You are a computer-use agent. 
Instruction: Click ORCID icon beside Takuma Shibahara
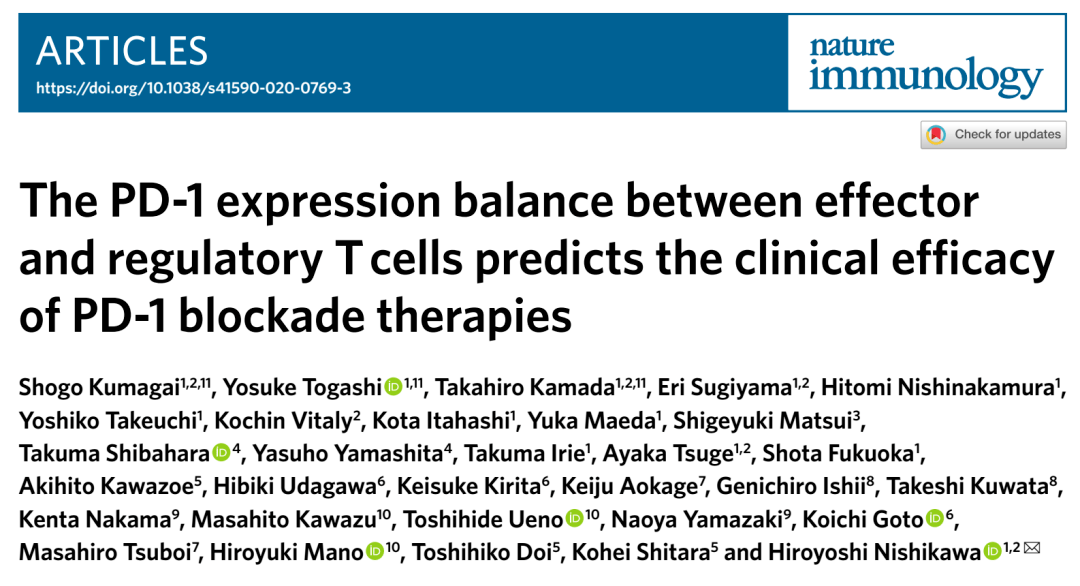tap(221, 452)
